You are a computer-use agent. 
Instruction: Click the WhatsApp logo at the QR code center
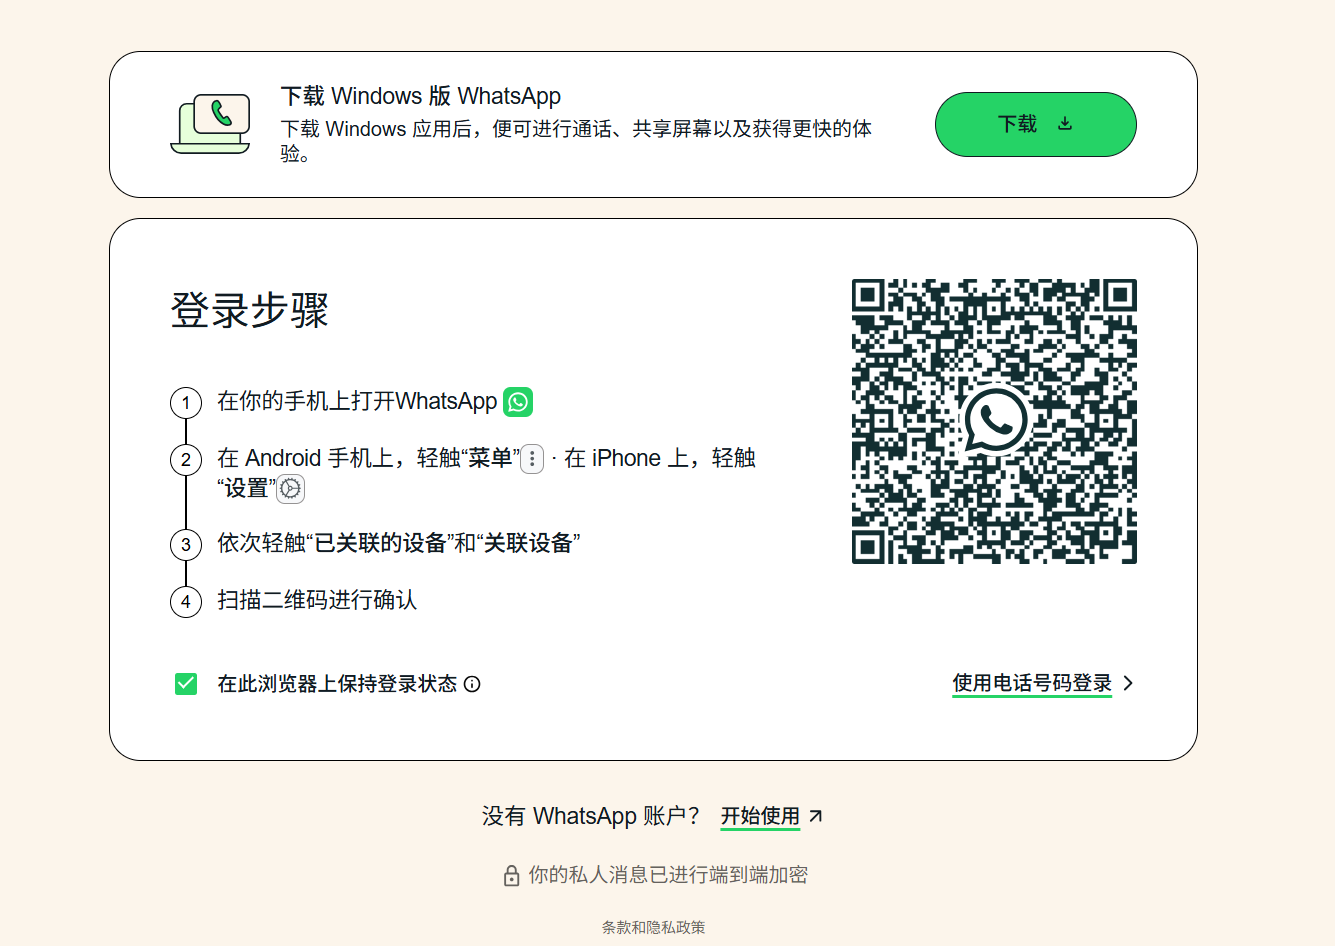pyautogui.click(x=993, y=421)
